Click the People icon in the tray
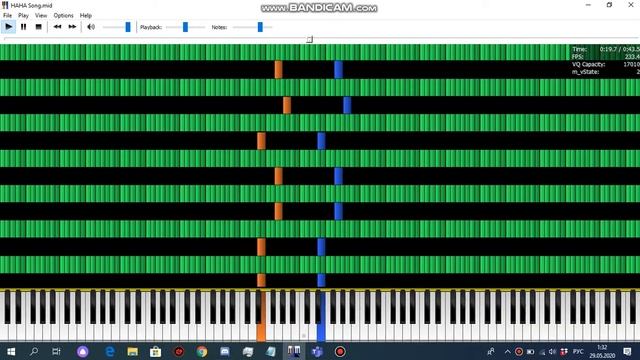640x360 pixels. click(491, 351)
